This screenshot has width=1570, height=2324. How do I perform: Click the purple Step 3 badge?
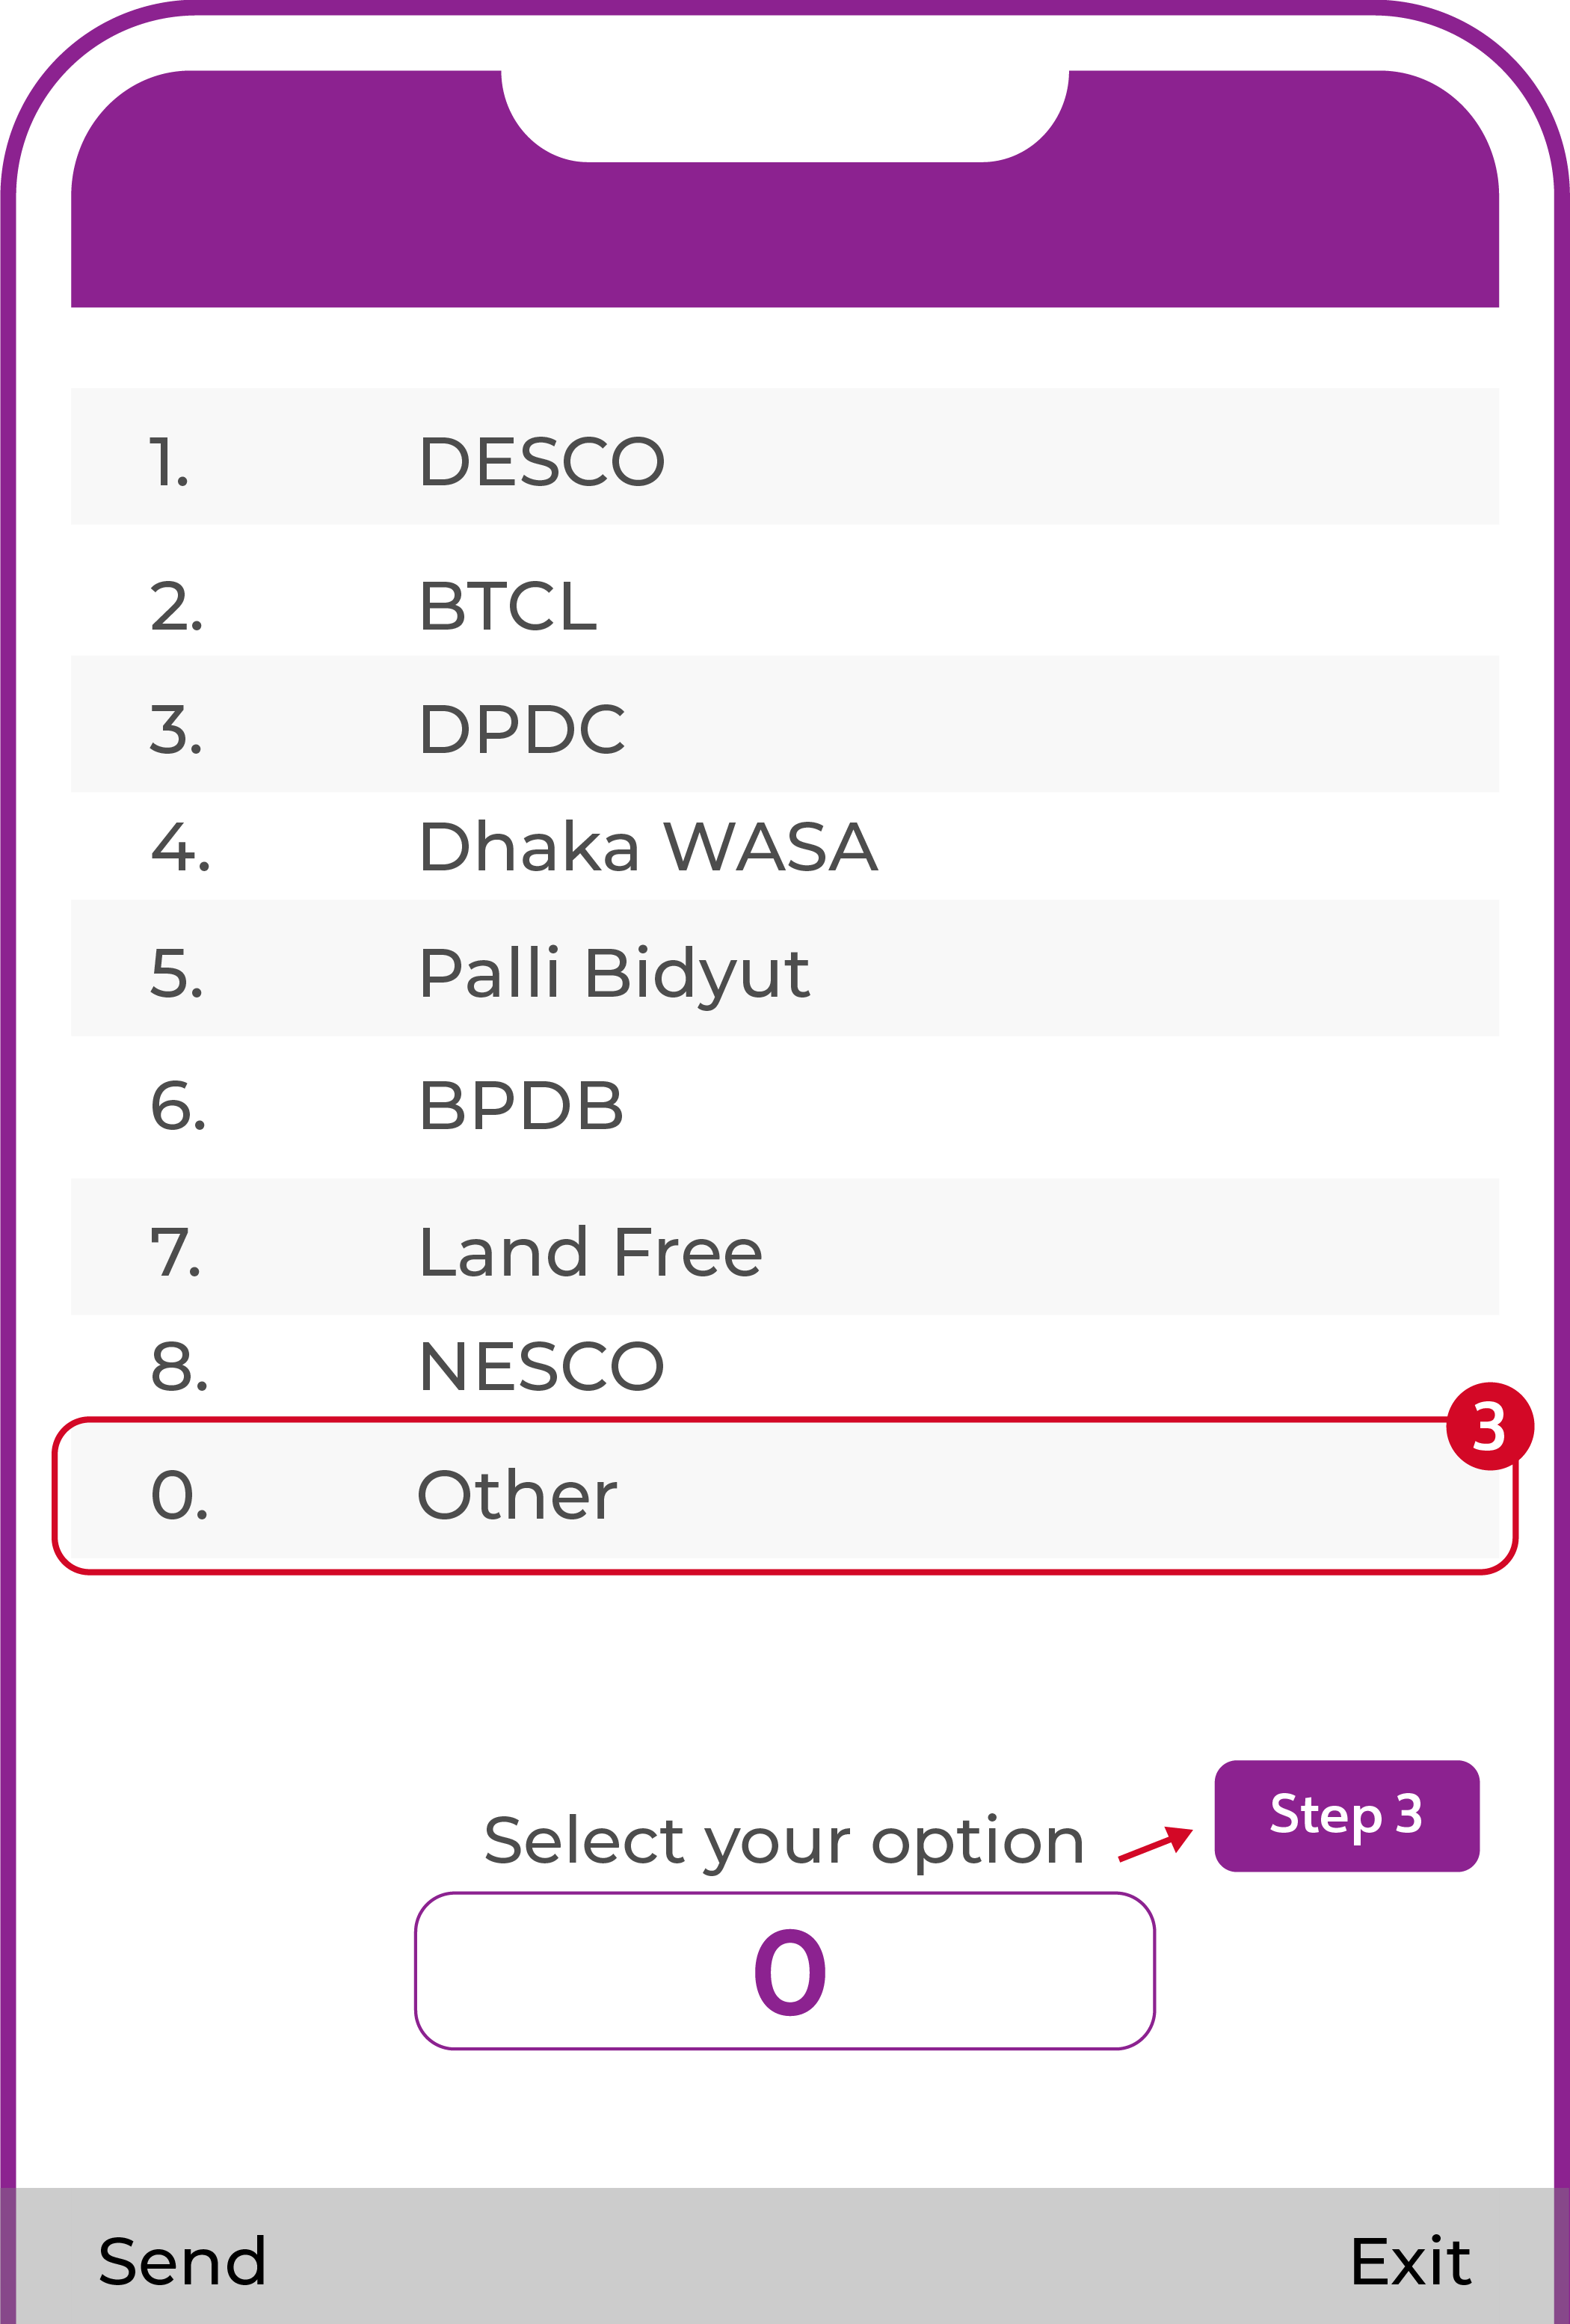tap(1346, 1815)
